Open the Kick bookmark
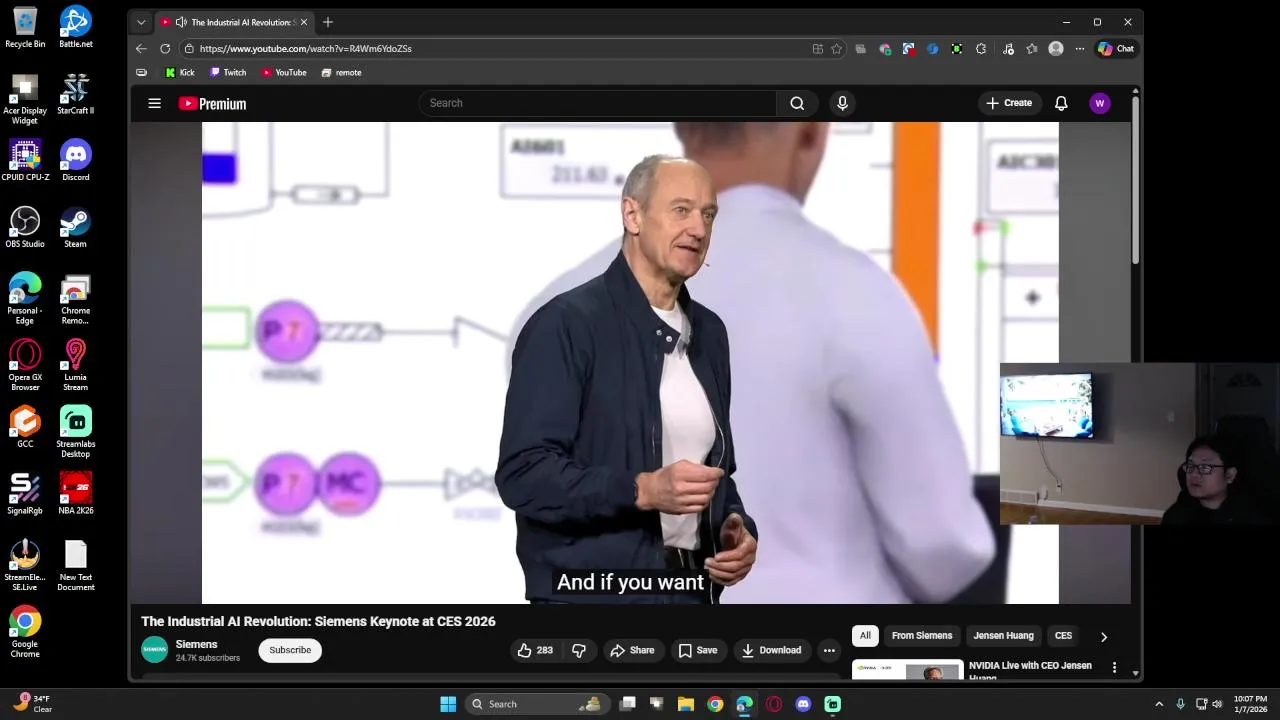Viewport: 1280px width, 720px height. tap(180, 72)
